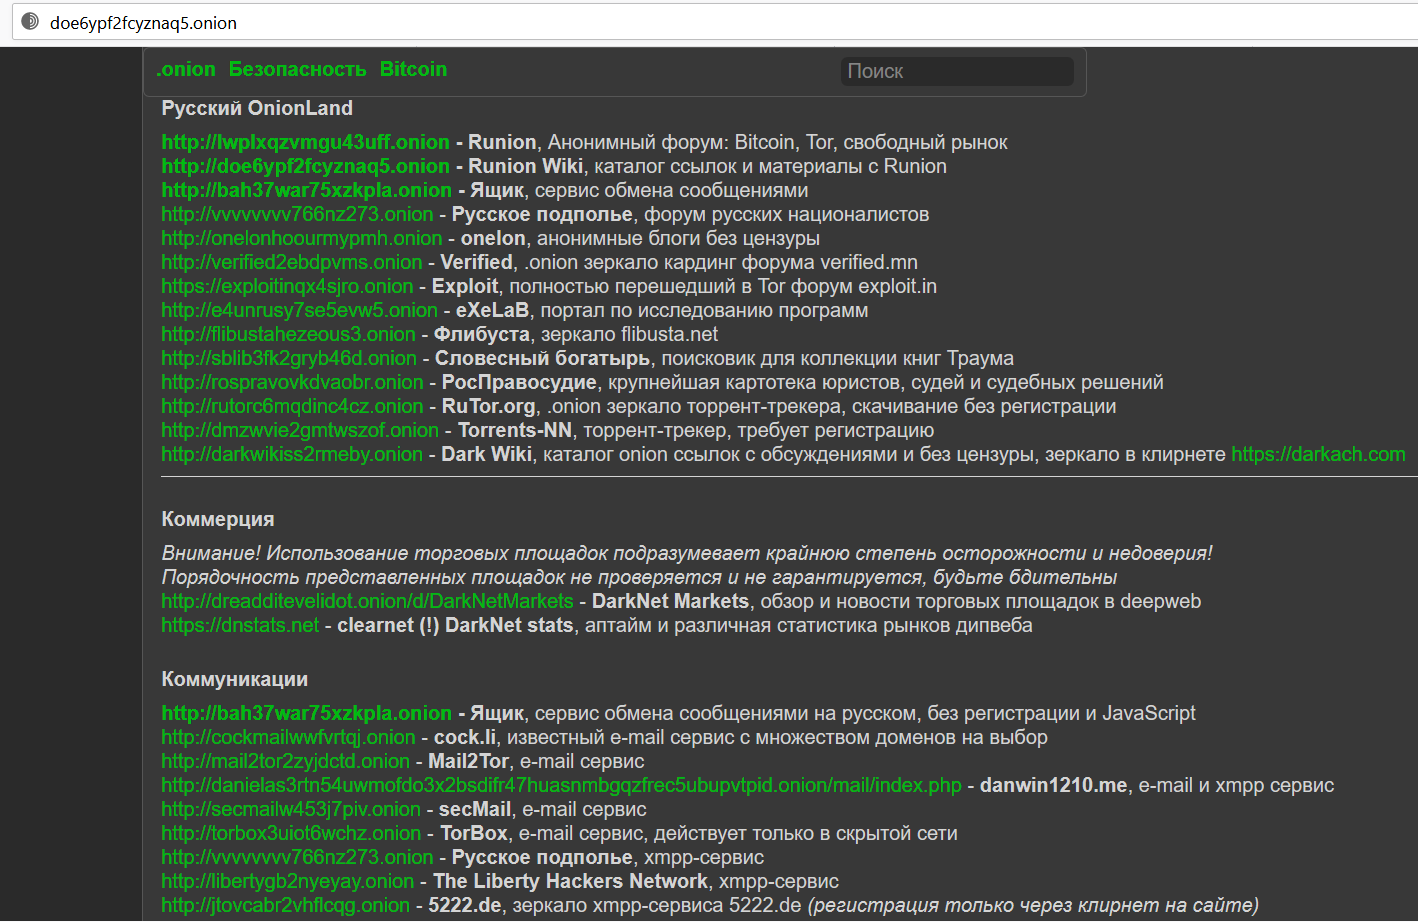
Task: Open the torbox3uiot6wchz.onion link
Action: [292, 833]
